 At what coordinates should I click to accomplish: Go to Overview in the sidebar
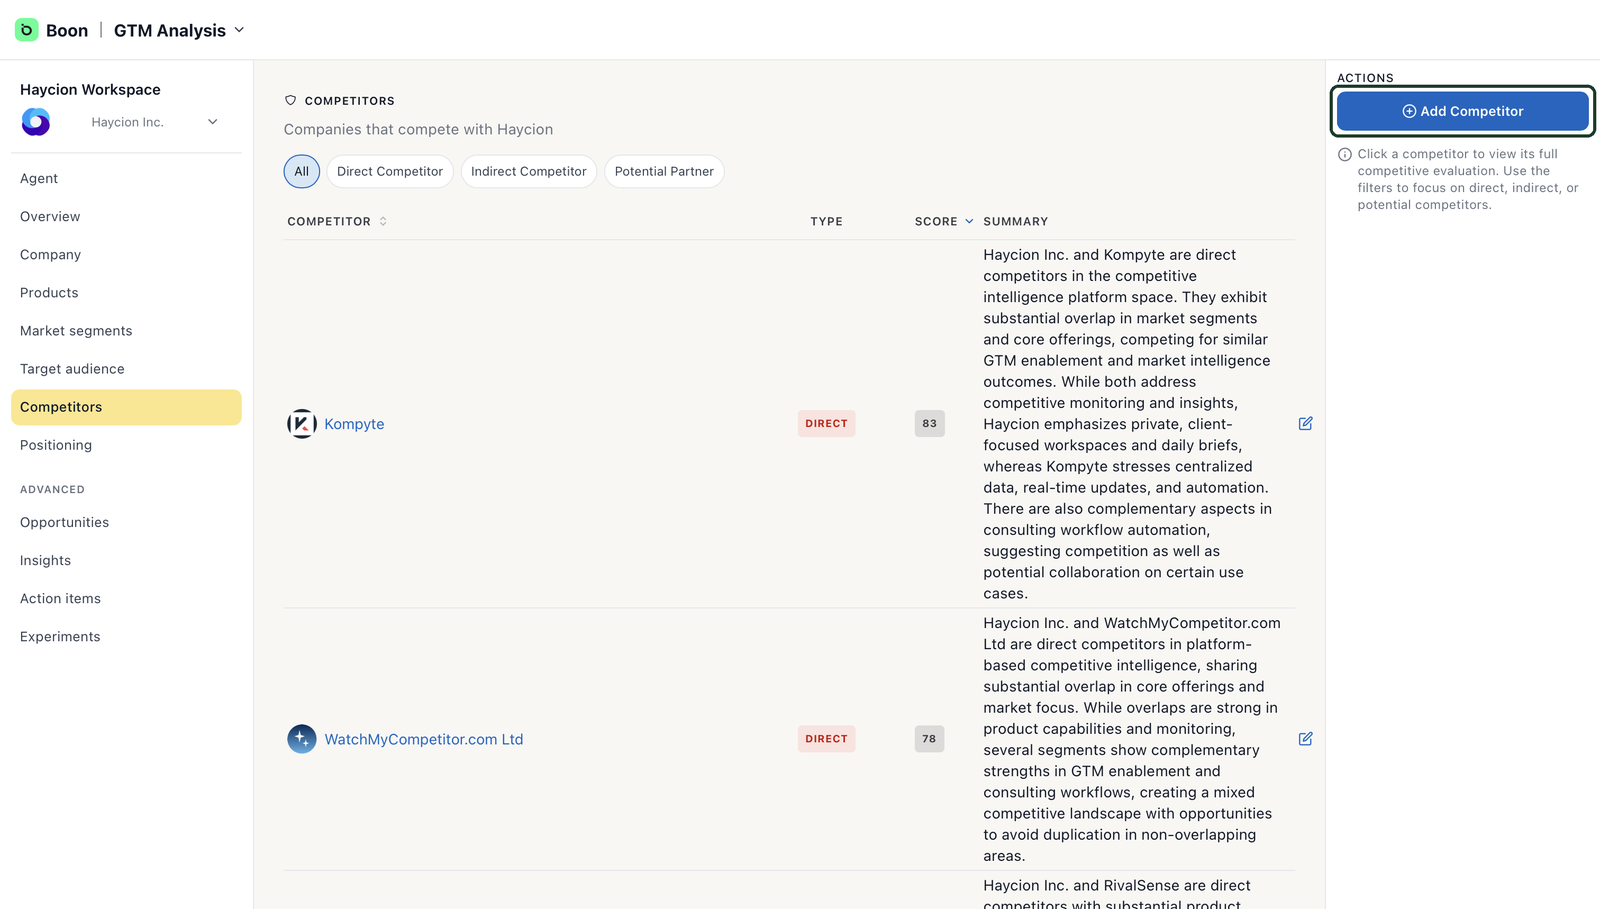(126, 216)
